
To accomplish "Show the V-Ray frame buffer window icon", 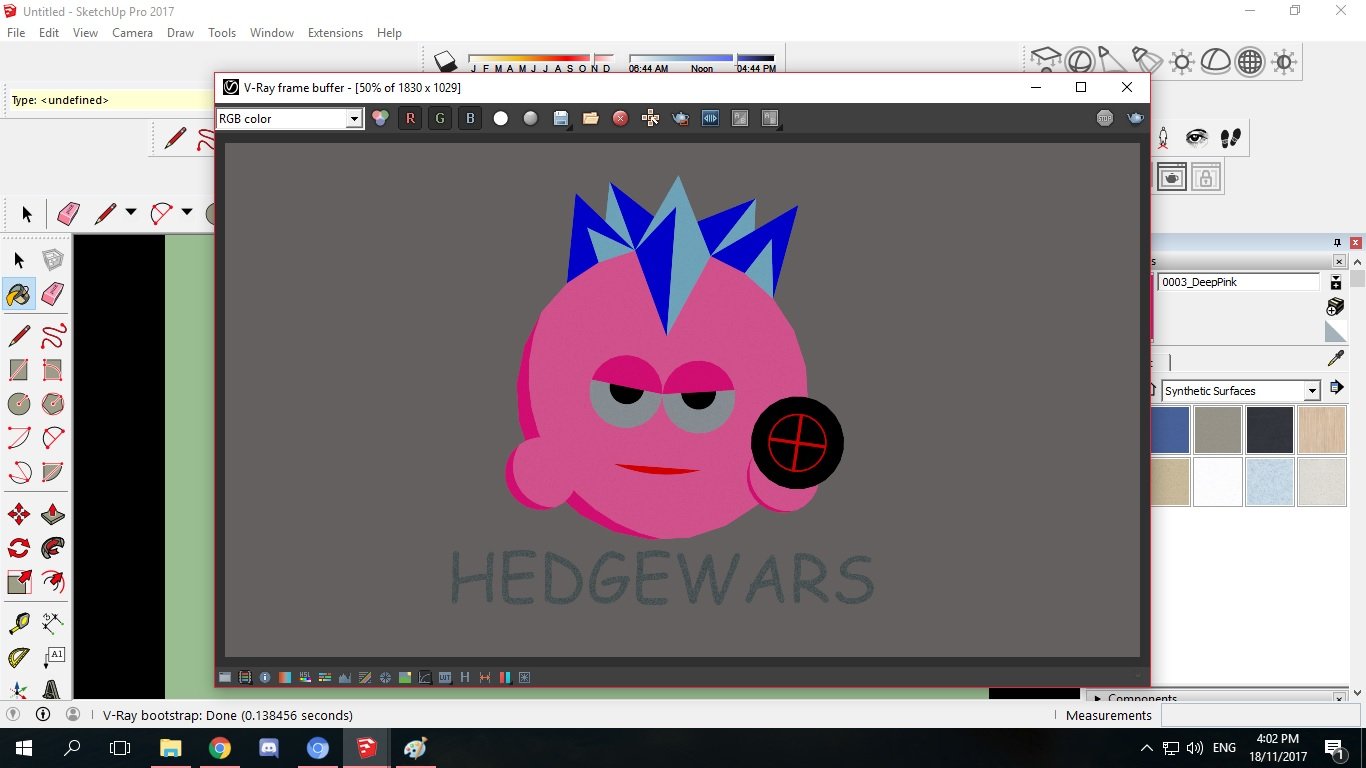I will point(1172,178).
